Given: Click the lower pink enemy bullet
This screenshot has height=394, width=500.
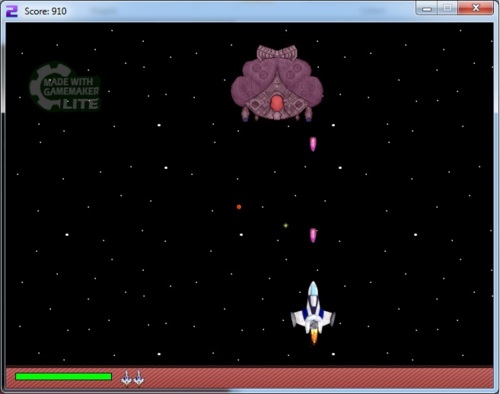Looking at the screenshot, I should pyautogui.click(x=313, y=235).
